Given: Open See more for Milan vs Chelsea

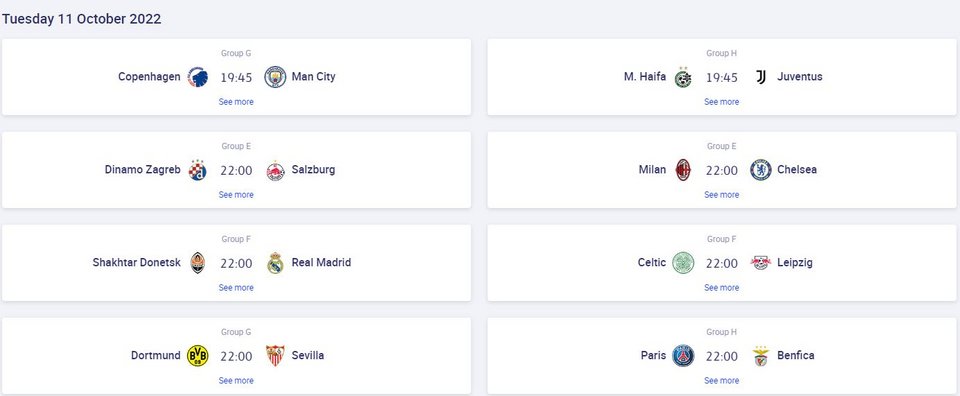Looking at the screenshot, I should [721, 195].
